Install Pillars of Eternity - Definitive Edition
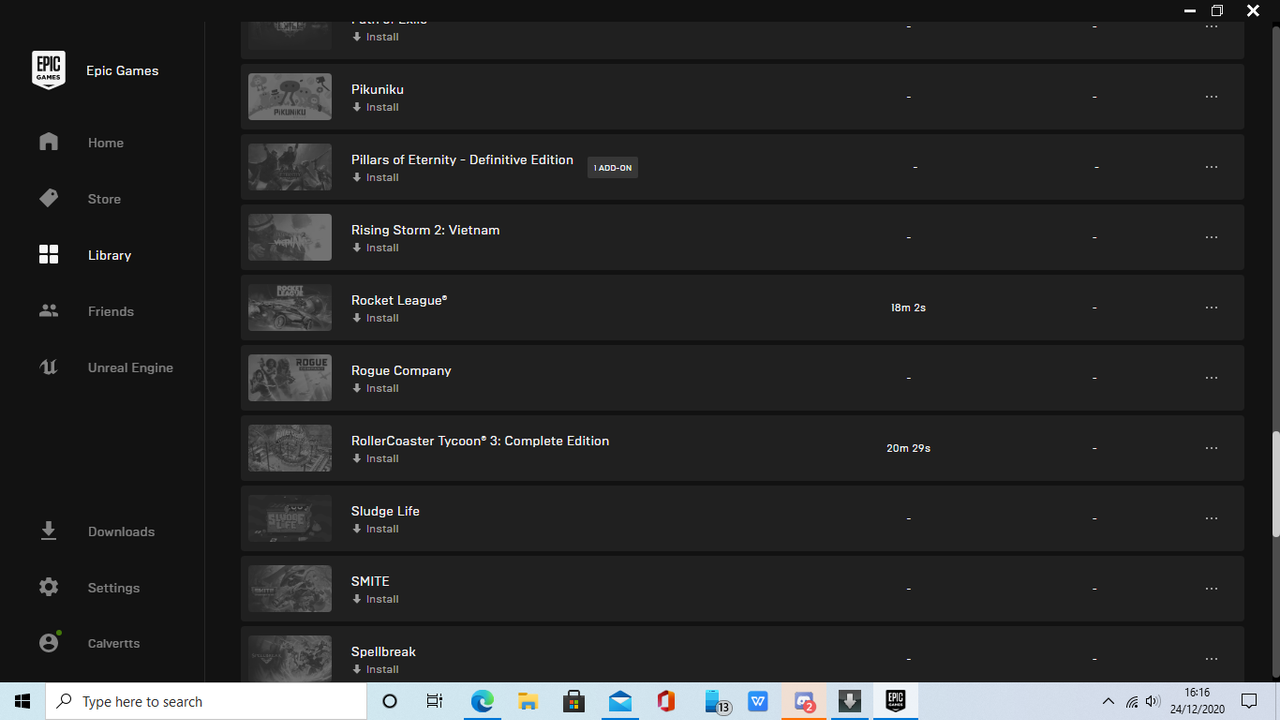The width and height of the screenshot is (1280, 720). click(375, 177)
